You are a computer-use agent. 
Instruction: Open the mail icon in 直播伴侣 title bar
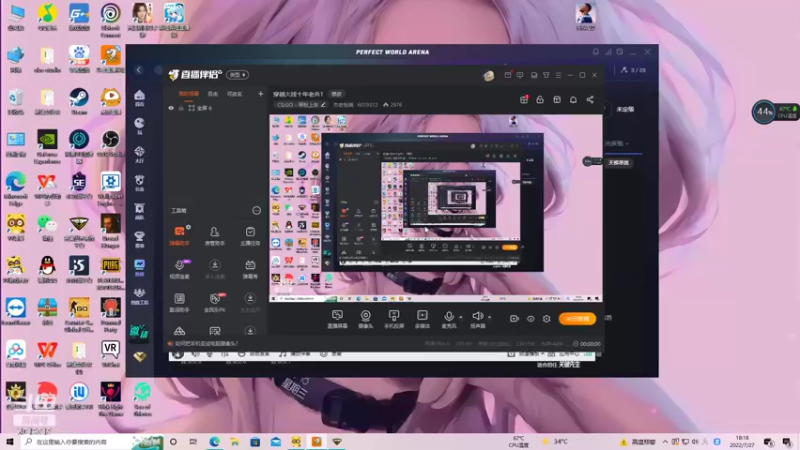point(508,75)
